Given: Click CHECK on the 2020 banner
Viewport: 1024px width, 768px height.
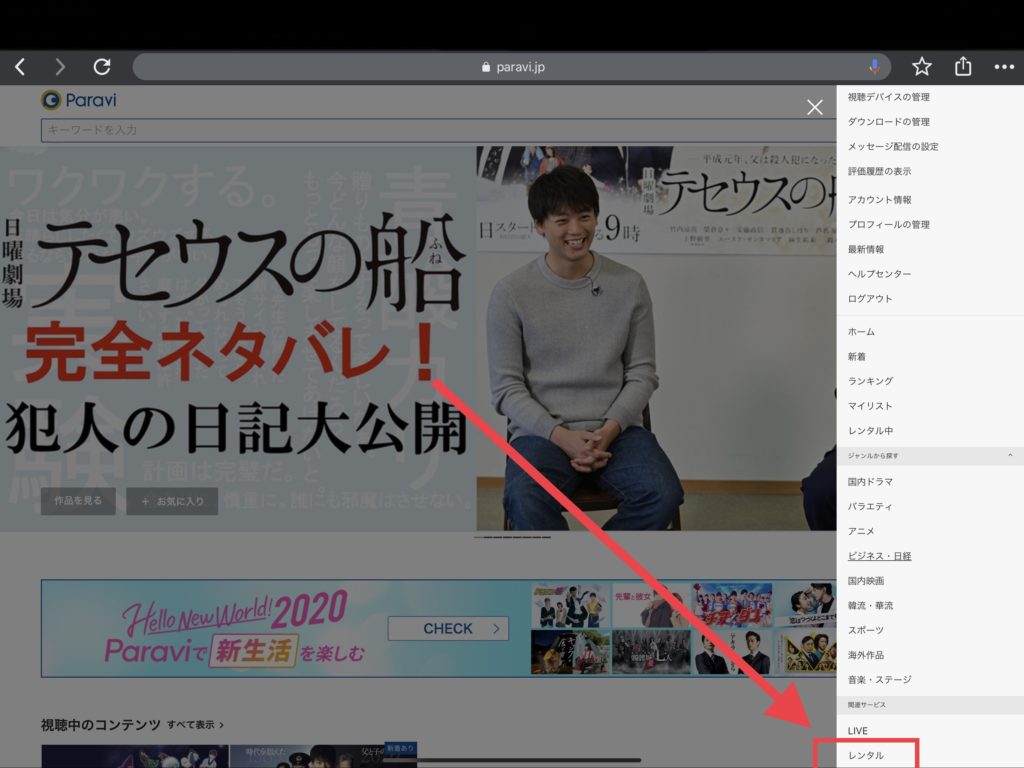Looking at the screenshot, I should coord(448,629).
